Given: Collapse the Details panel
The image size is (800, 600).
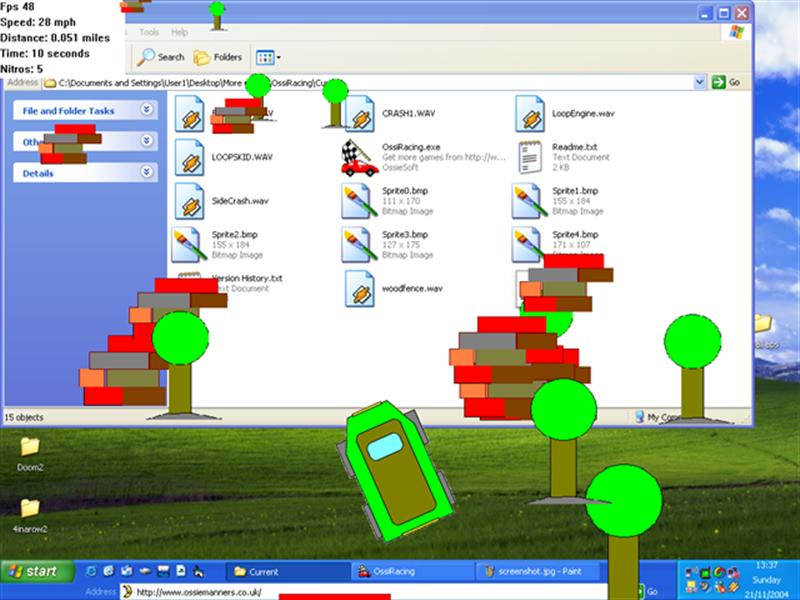Looking at the screenshot, I should point(146,172).
